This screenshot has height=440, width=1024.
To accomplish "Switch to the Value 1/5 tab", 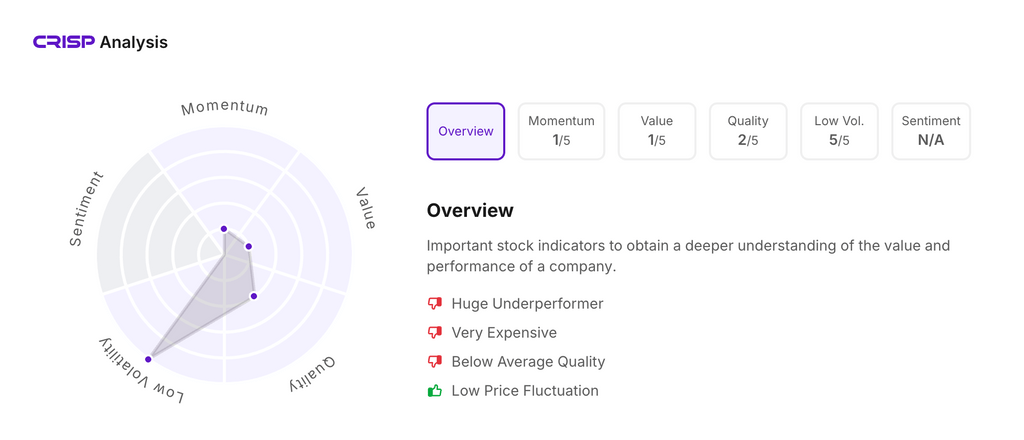I will pos(657,131).
